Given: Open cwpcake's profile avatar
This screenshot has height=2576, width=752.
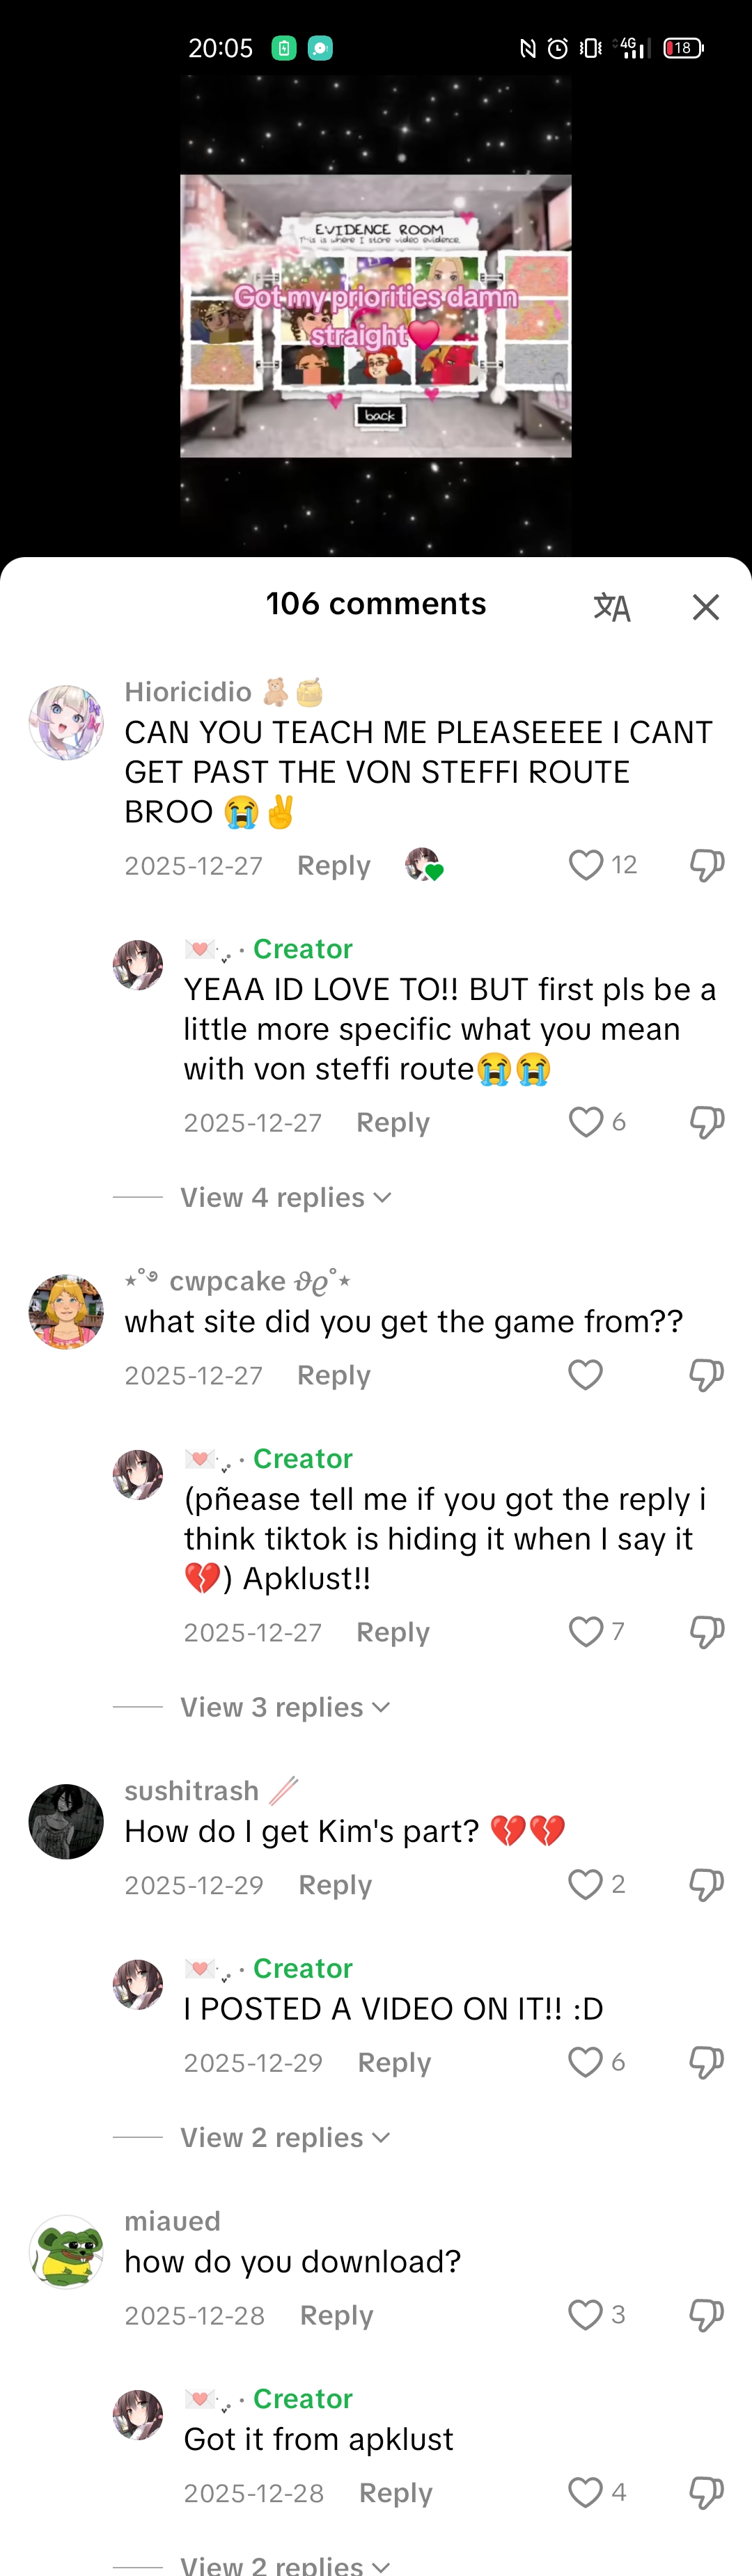Looking at the screenshot, I should click(x=66, y=1312).
